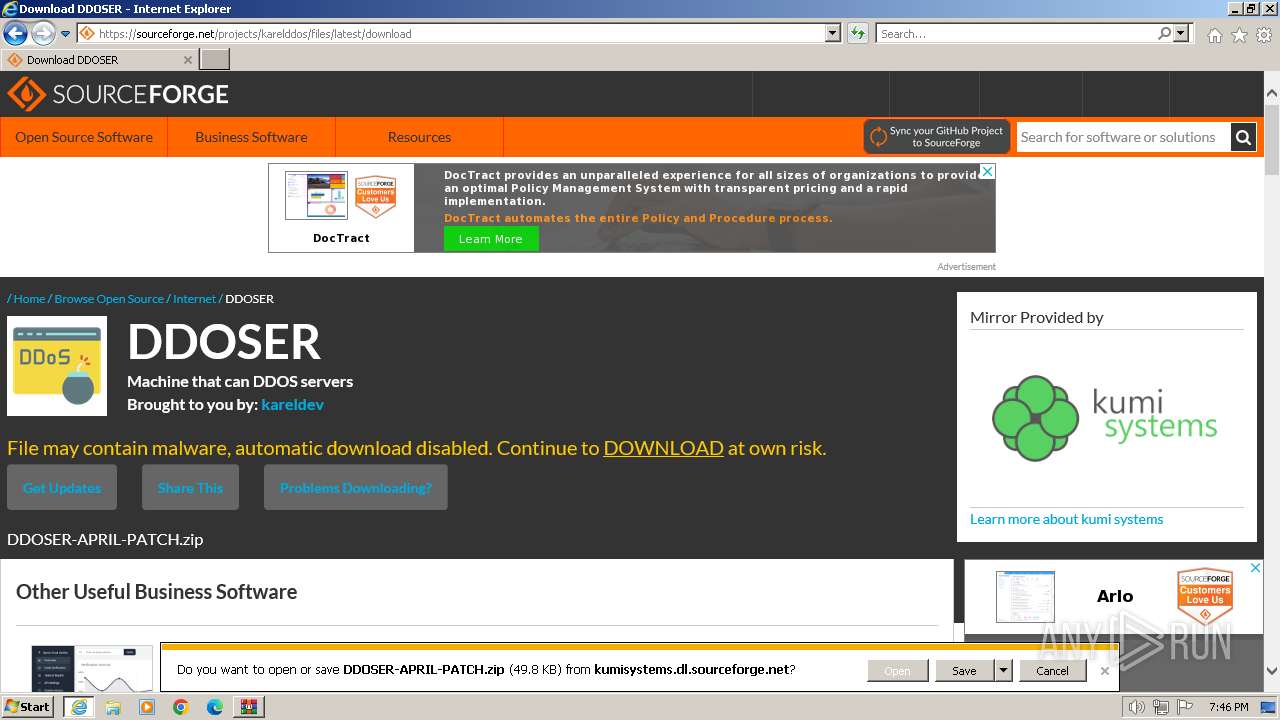Dismiss the download notification bar
This screenshot has height=720, width=1280.
tap(1105, 671)
